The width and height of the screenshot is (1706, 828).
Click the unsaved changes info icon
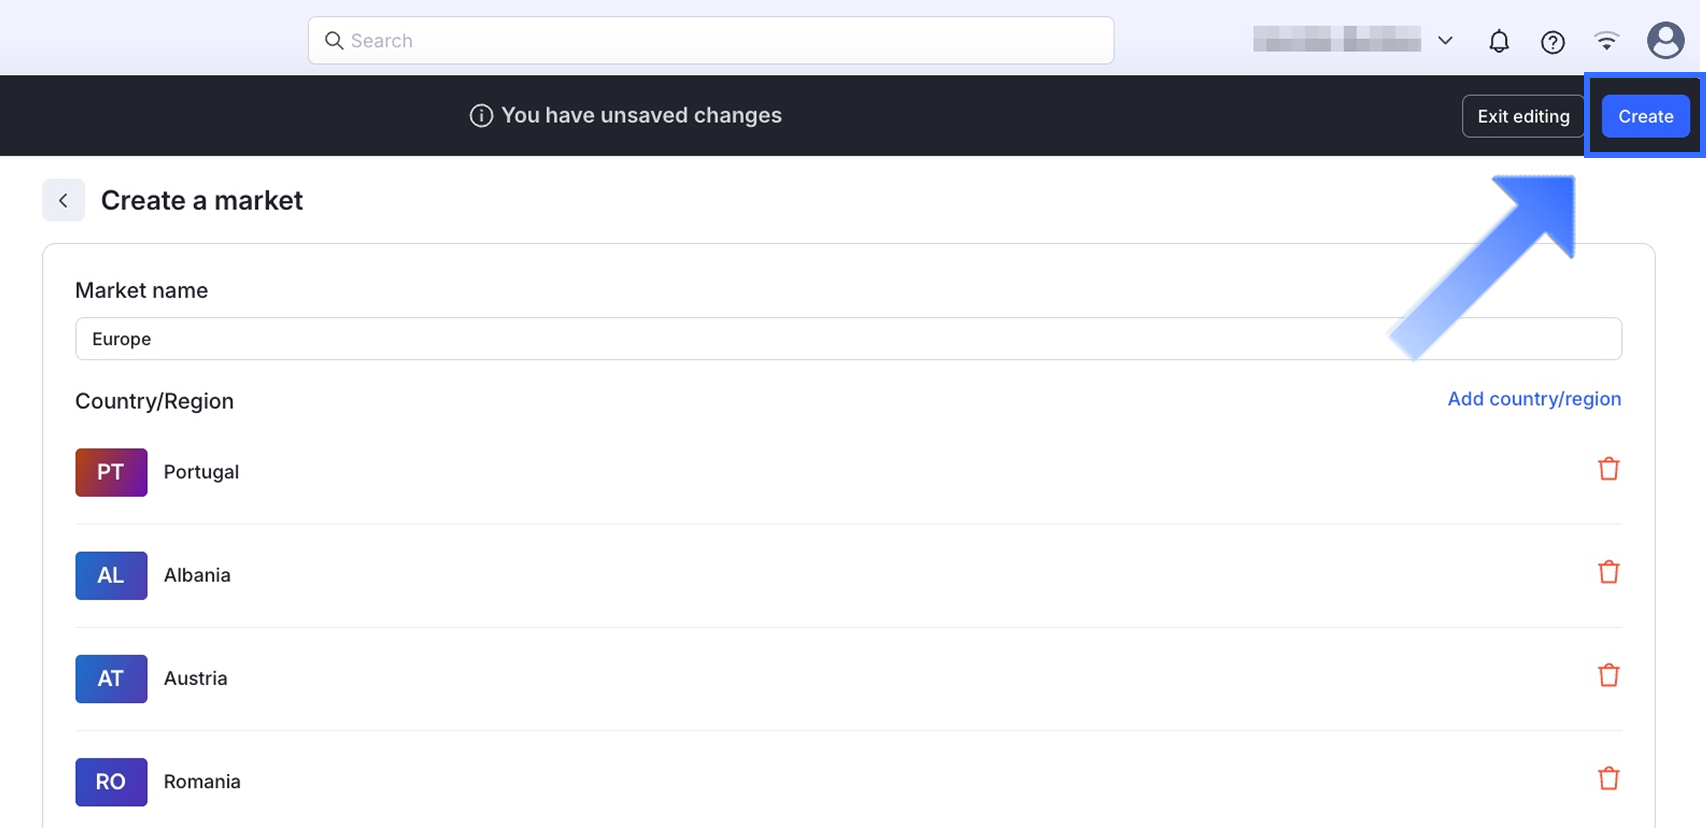point(481,116)
